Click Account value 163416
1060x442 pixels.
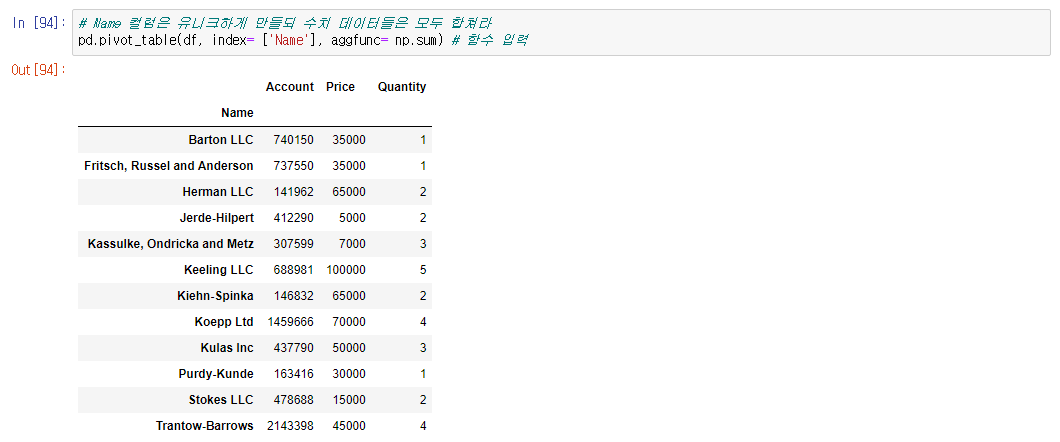pos(293,374)
